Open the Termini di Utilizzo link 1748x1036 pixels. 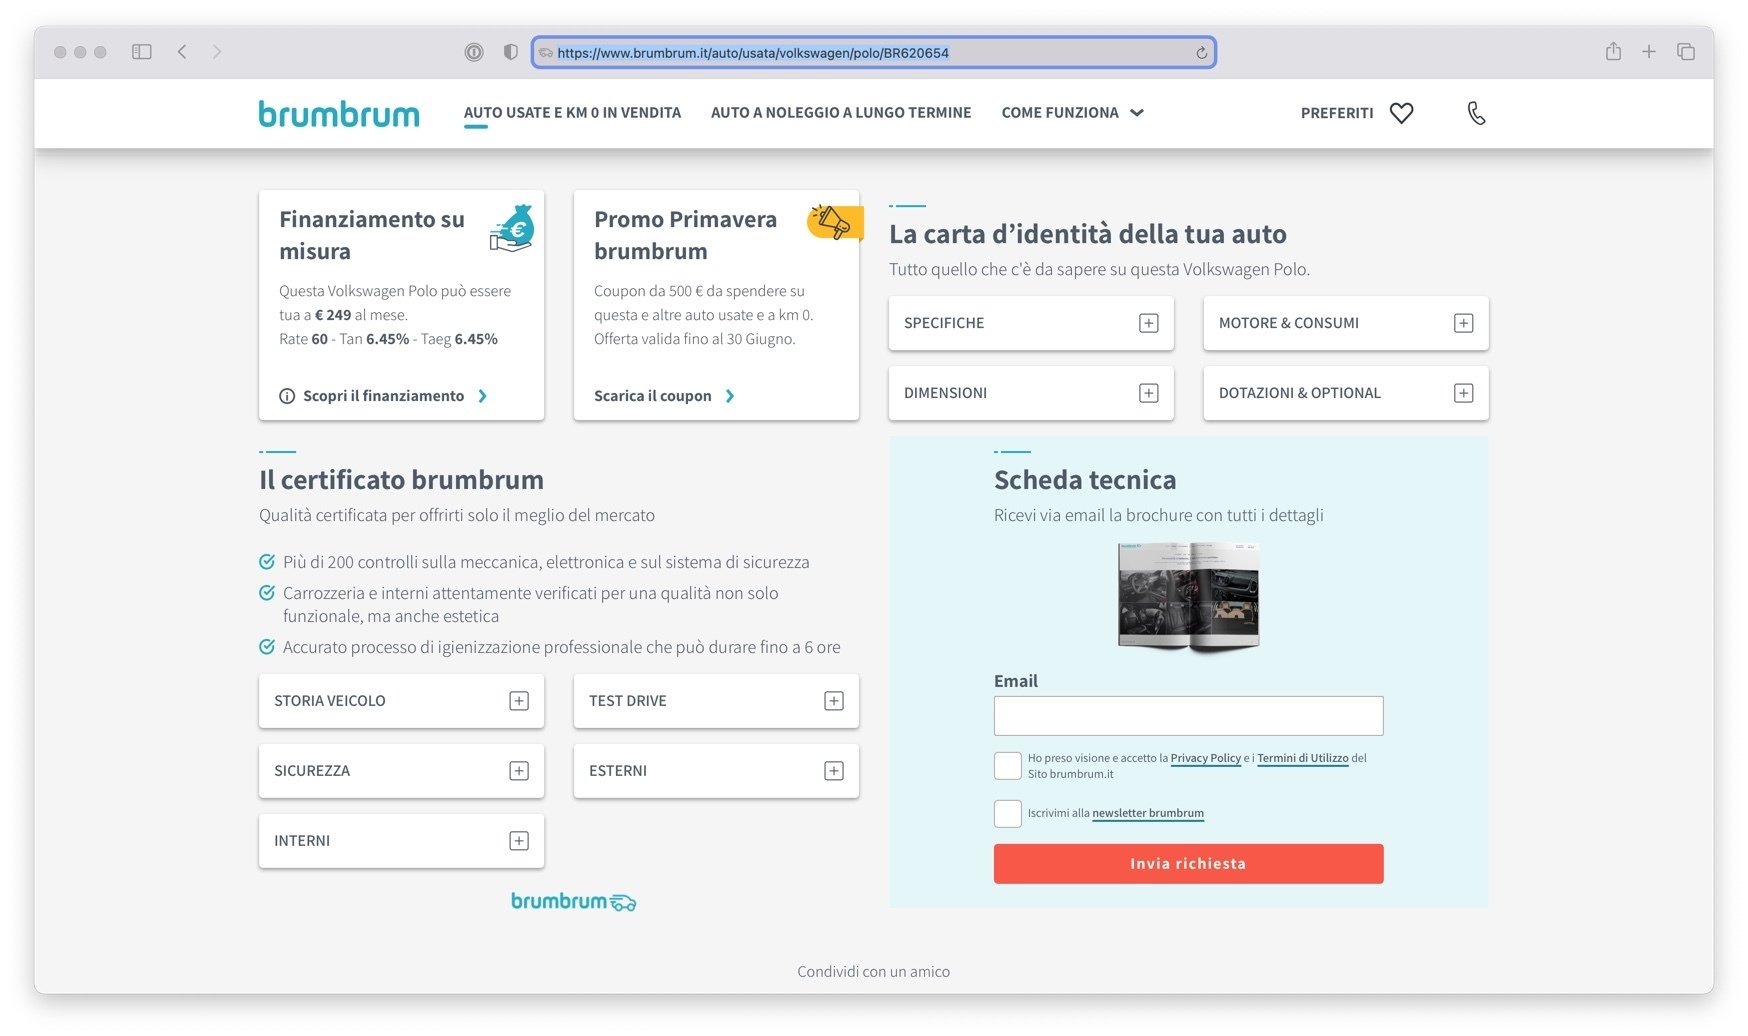coord(1302,759)
